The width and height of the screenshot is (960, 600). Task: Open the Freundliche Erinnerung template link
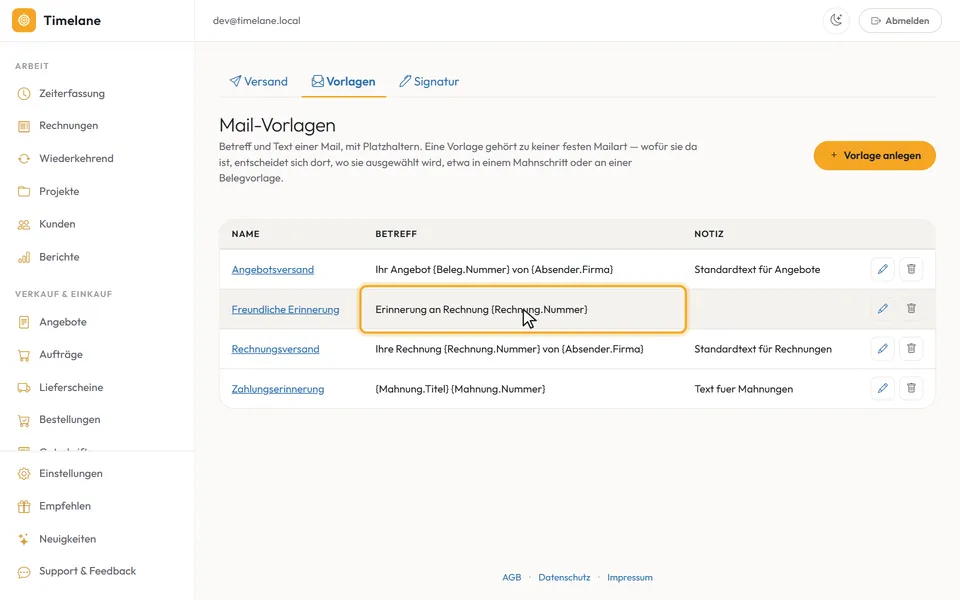(285, 309)
